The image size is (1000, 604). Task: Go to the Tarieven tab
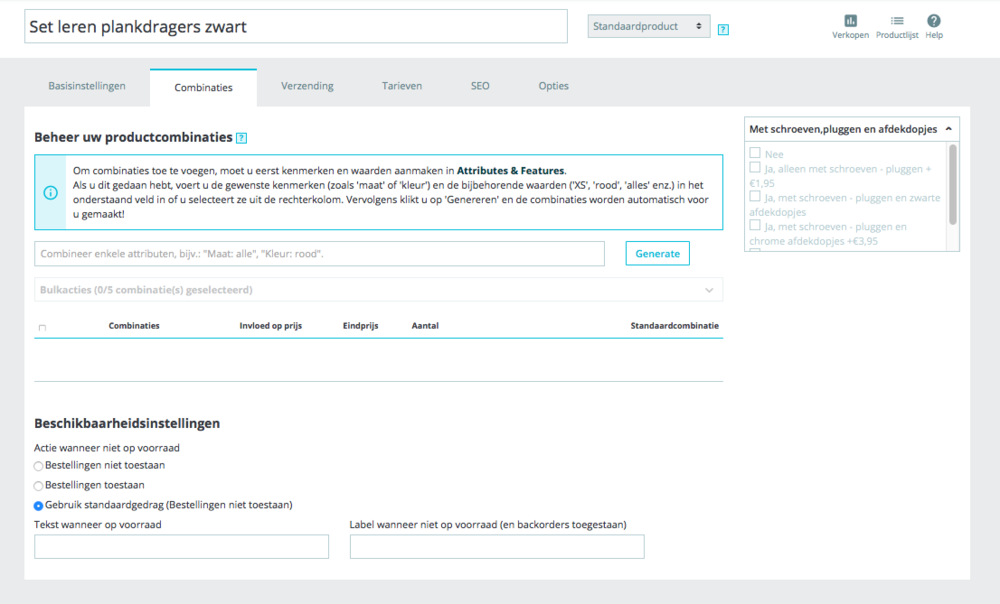pyautogui.click(x=402, y=86)
